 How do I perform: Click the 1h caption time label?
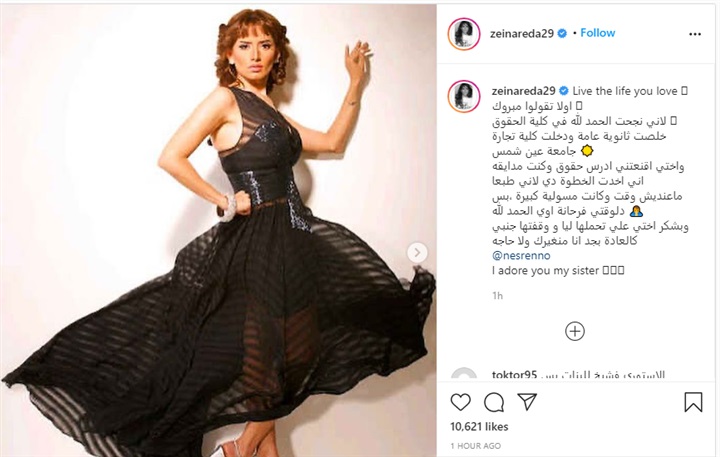[x=497, y=295]
